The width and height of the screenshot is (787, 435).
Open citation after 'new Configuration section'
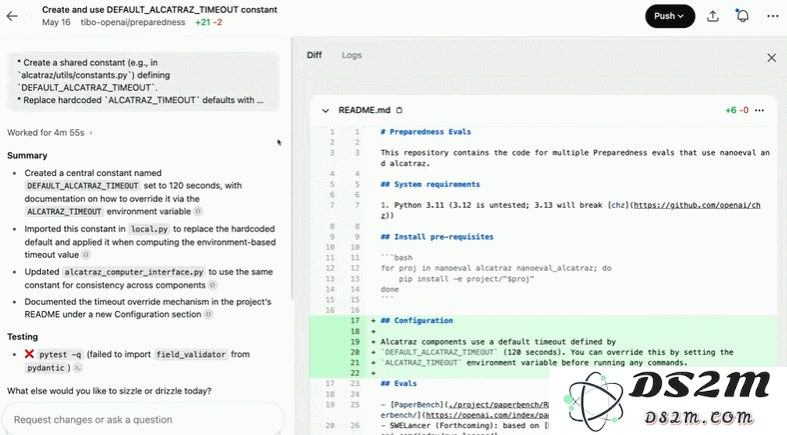click(x=208, y=314)
